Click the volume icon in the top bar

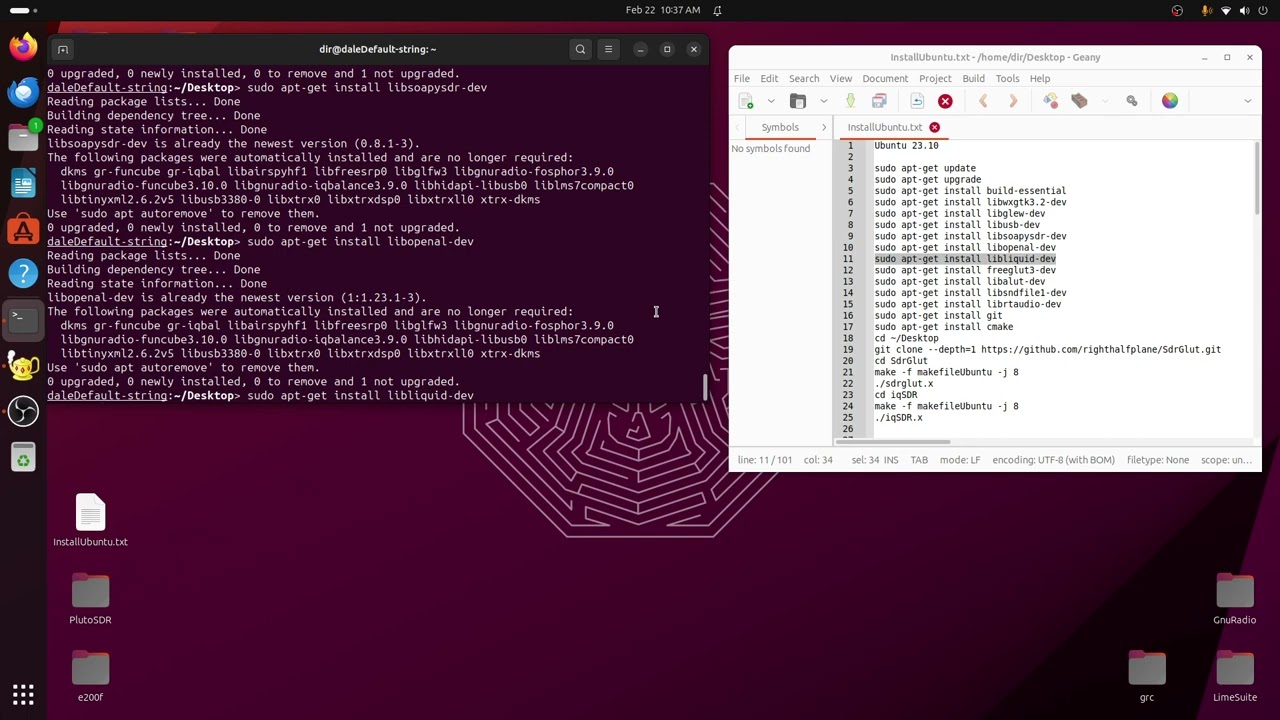point(1245,10)
